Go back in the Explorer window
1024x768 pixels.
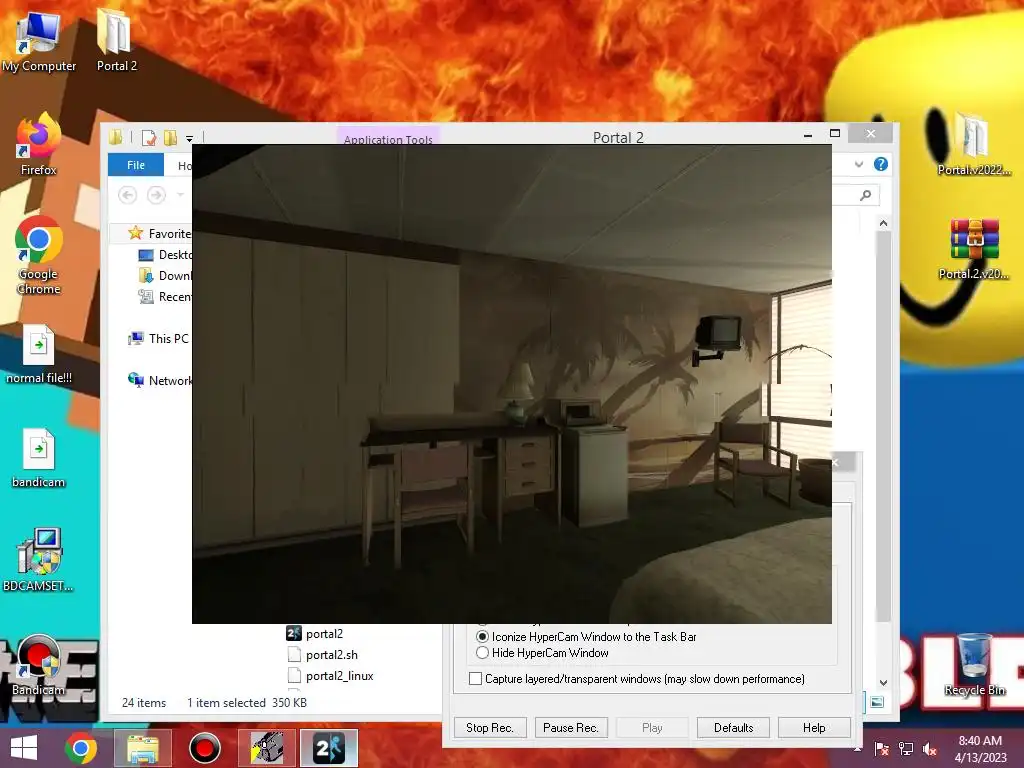point(127,195)
